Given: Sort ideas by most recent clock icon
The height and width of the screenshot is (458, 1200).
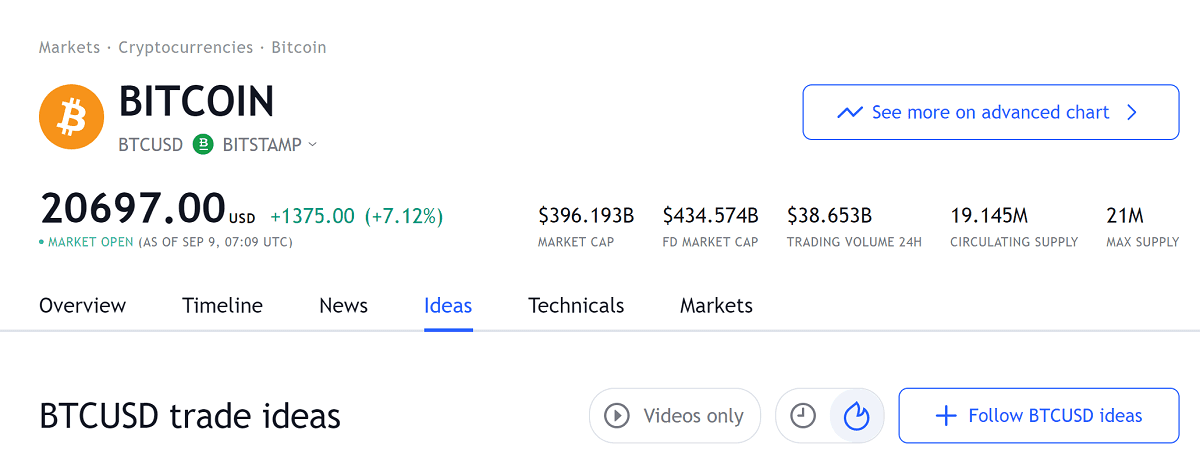Looking at the screenshot, I should (803, 415).
